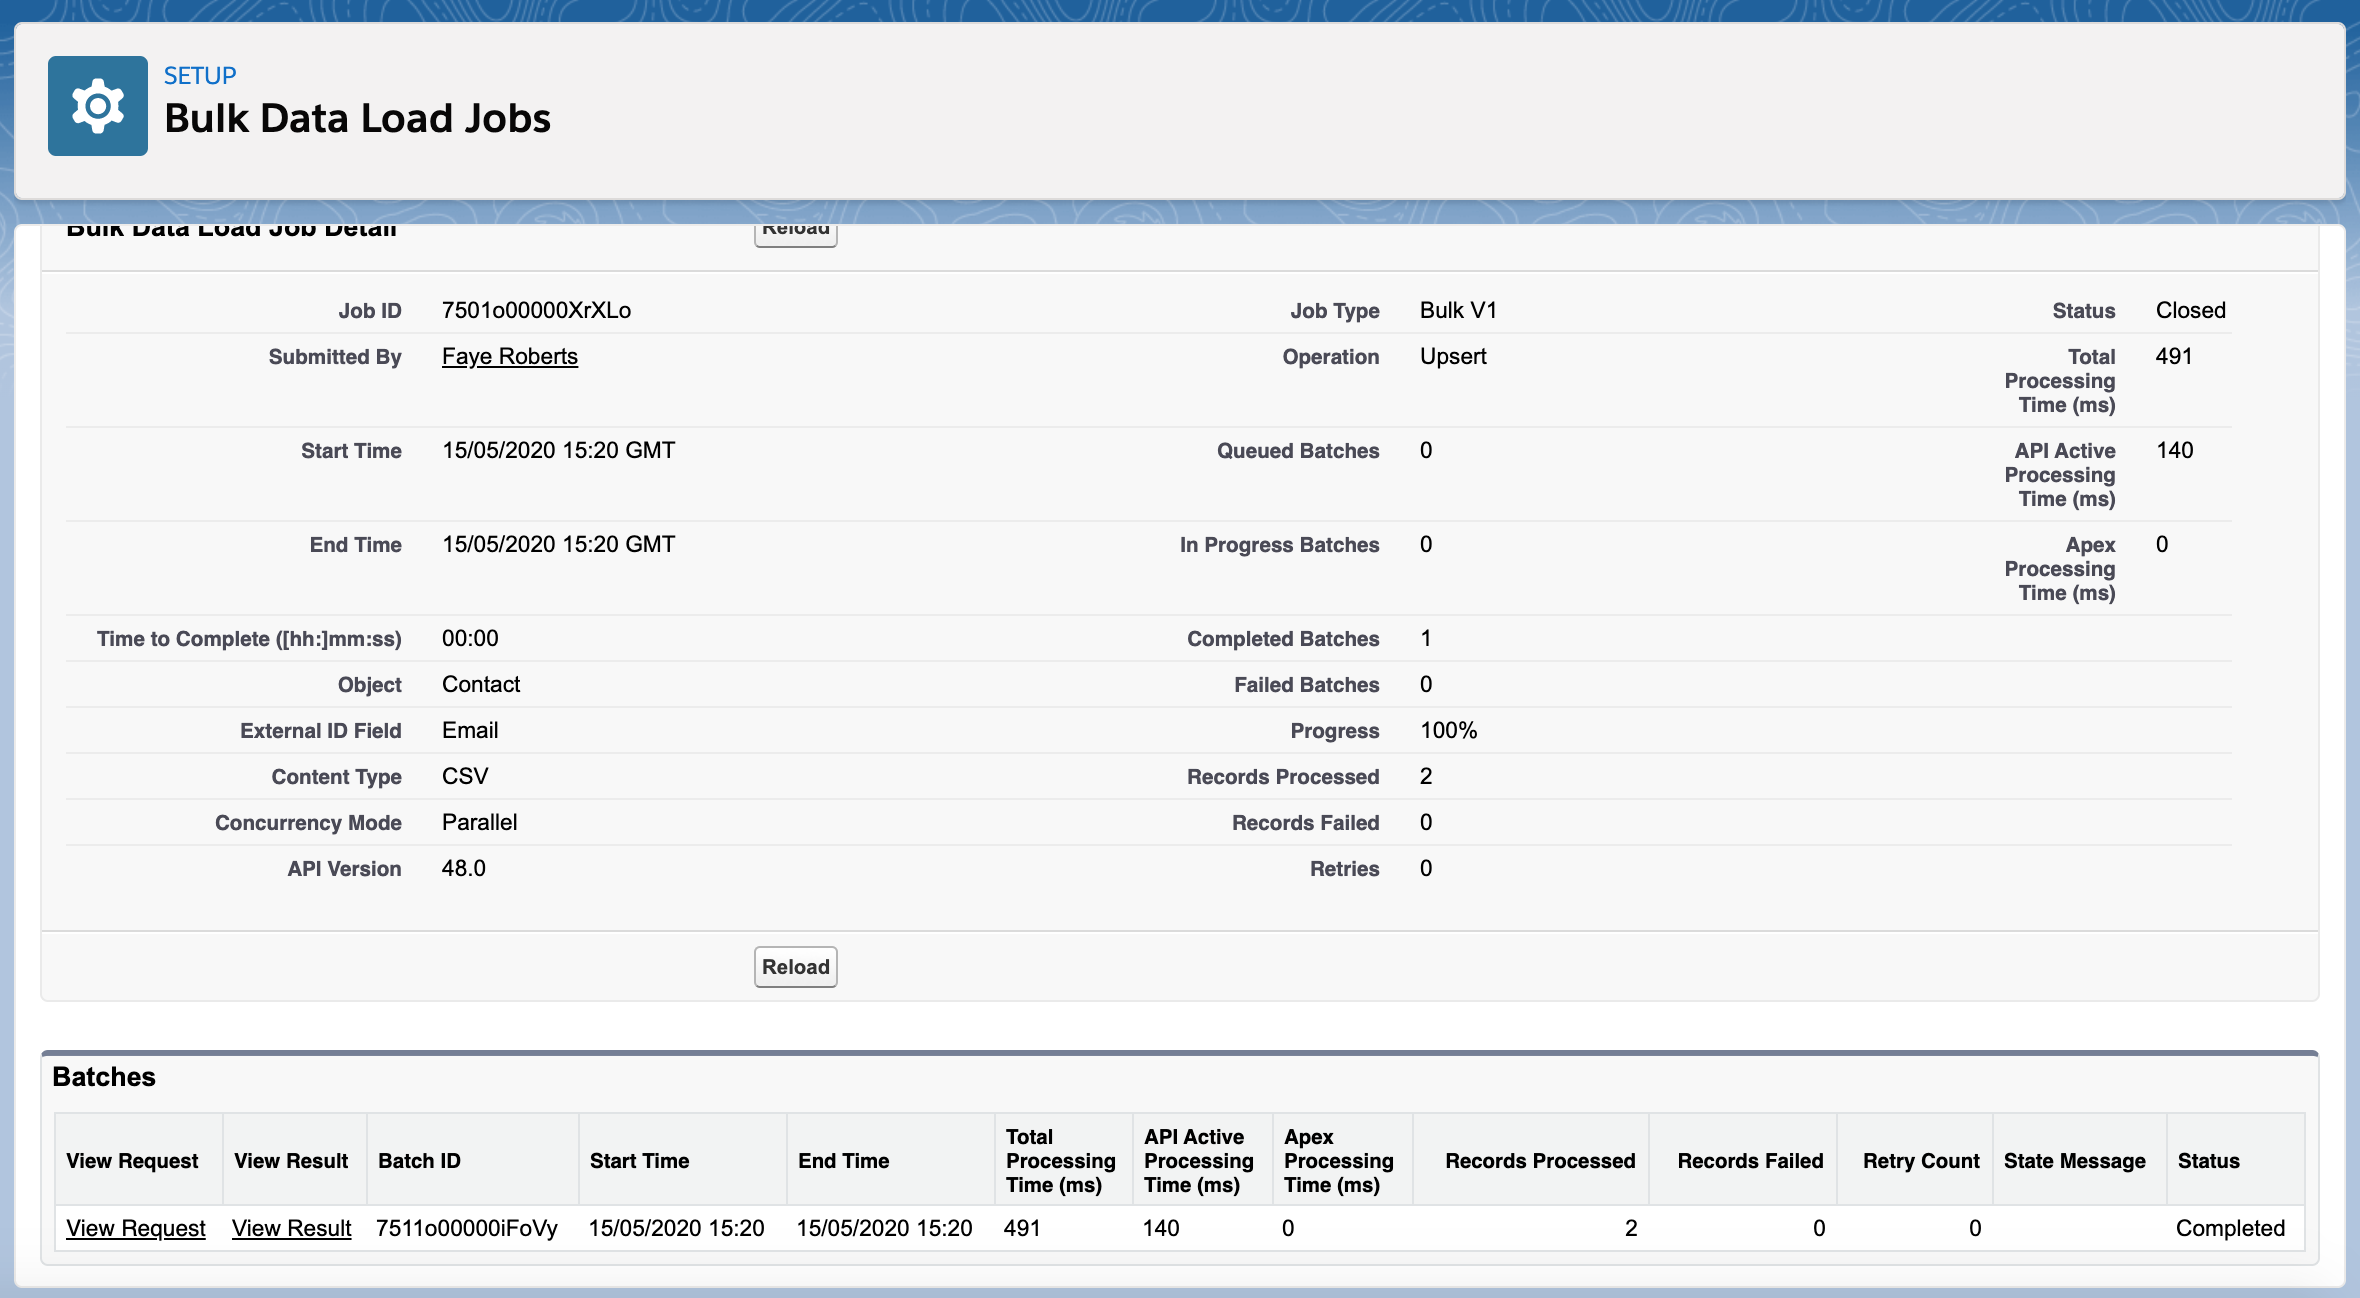Click the Start Time column header
2360x1298 pixels.
639,1161
